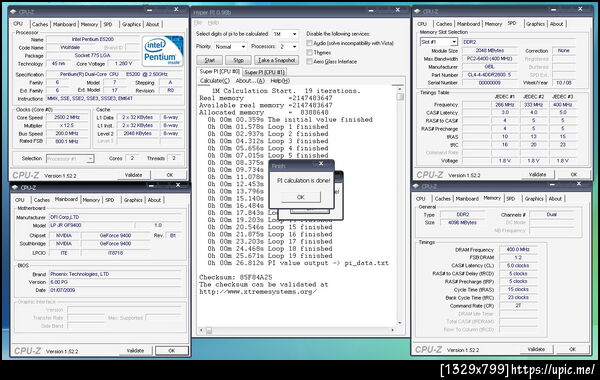Image resolution: width=600 pixels, height=380 pixels.
Task: Open Mainboard tab in the Processor info CPU-Z window
Action: tap(64, 24)
